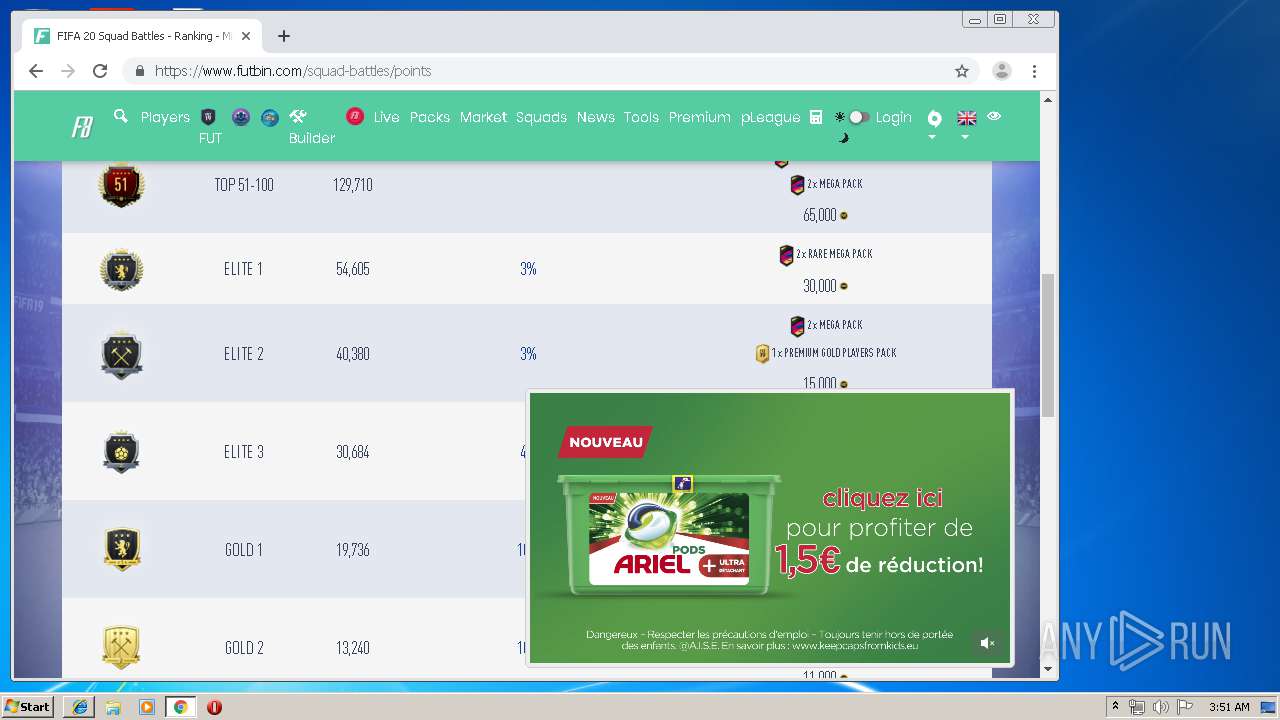Open the Live menu

(x=386, y=117)
